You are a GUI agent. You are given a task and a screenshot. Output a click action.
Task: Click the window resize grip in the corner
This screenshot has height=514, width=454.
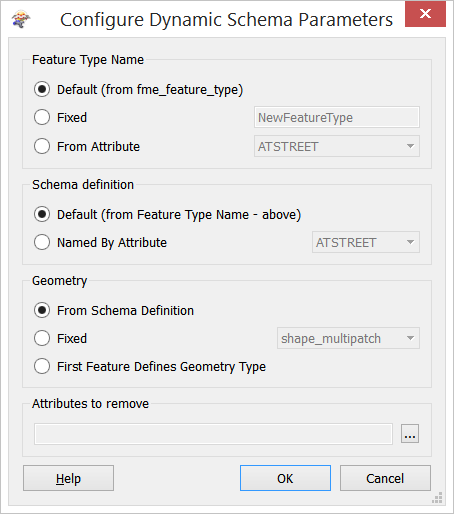coord(437,497)
